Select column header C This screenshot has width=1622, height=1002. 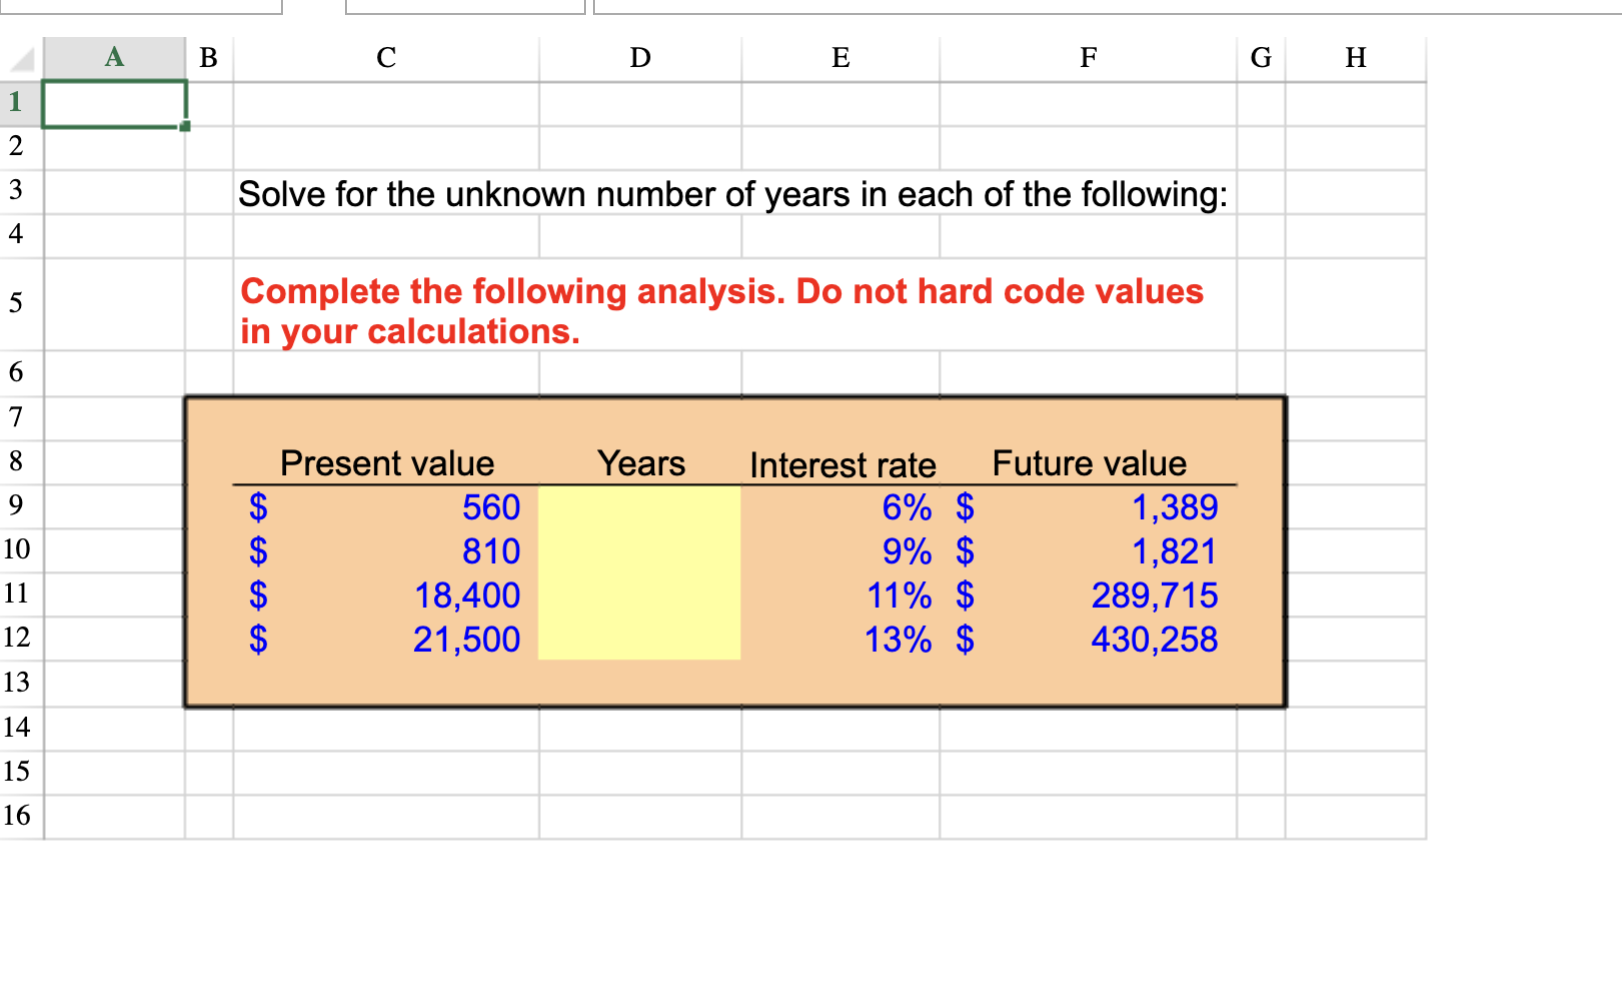pyautogui.click(x=384, y=57)
